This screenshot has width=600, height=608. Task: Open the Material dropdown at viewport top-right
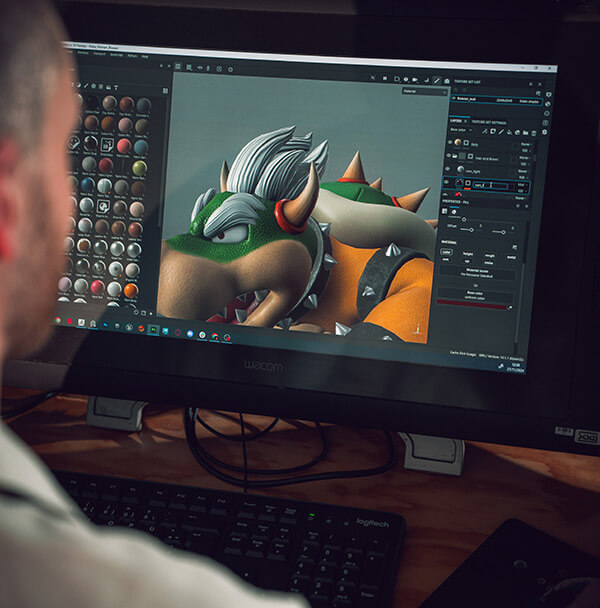425,92
